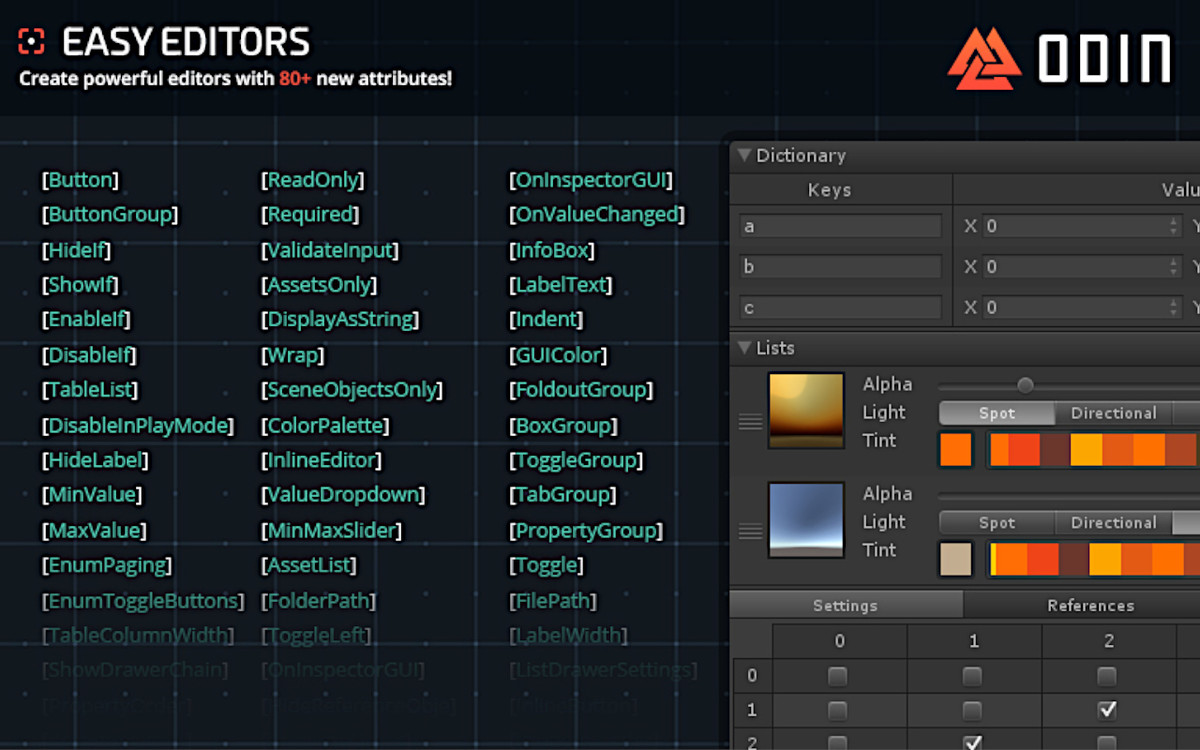This screenshot has width=1200, height=750.
Task: Pick yellow from the first item's Tint palette
Action: pos(1086,450)
